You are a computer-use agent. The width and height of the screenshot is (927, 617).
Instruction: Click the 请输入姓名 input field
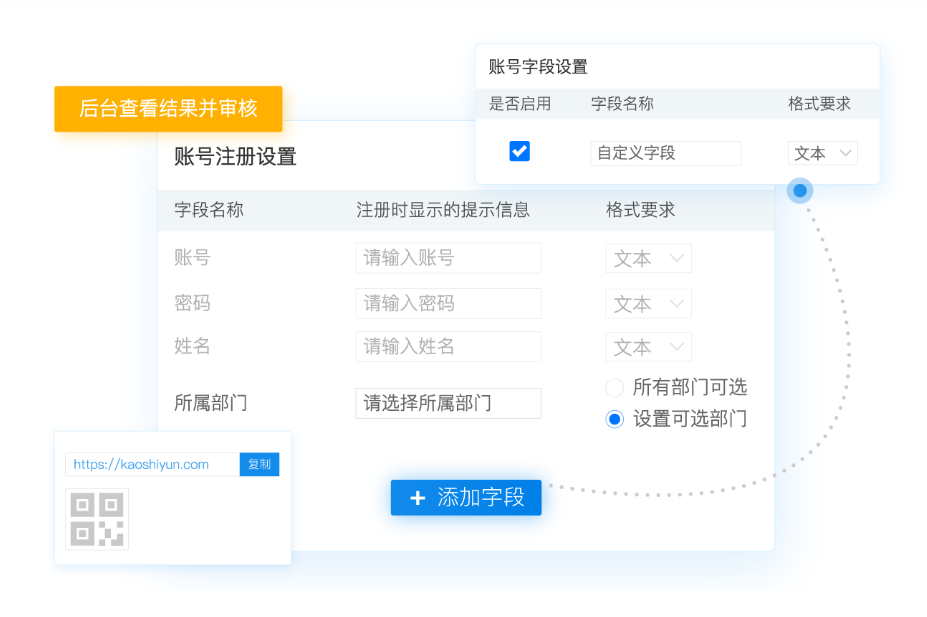pyautogui.click(x=448, y=346)
